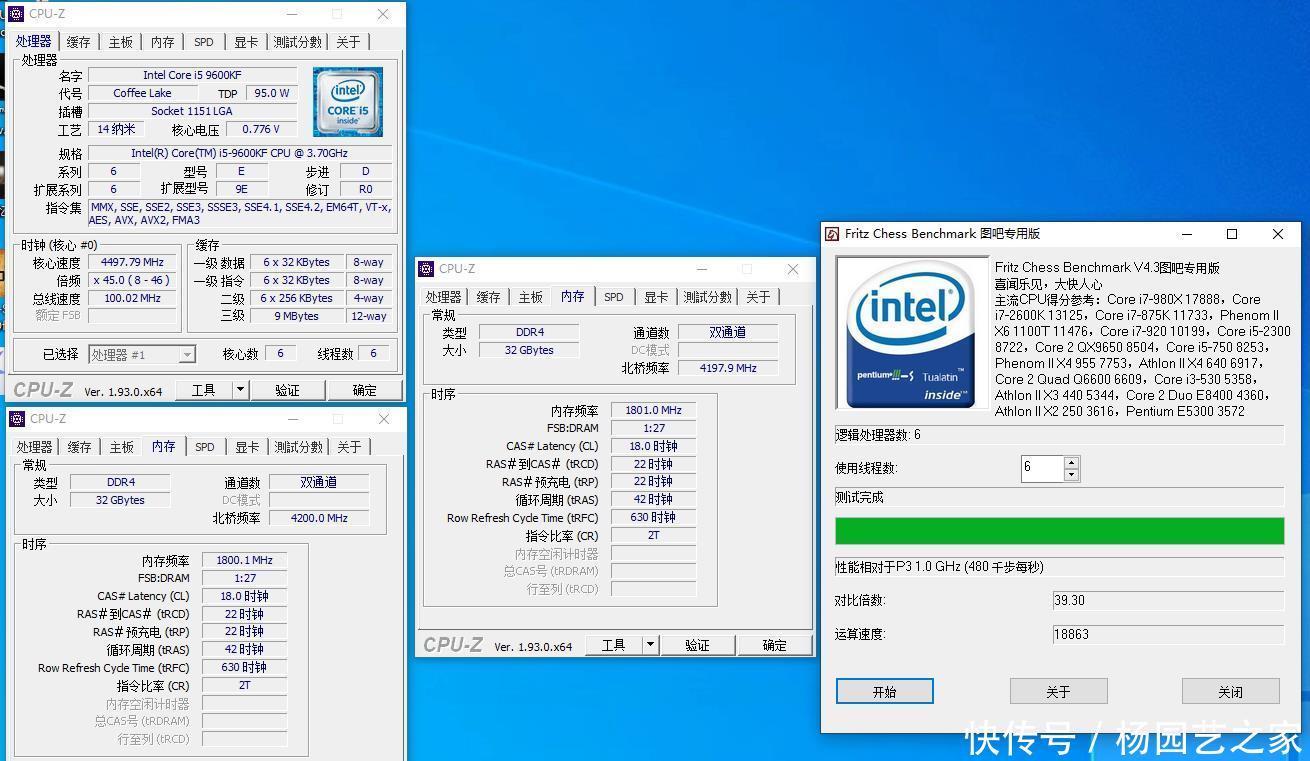The height and width of the screenshot is (761, 1310).
Task: Open 缓存 tab in the processor CPU-Z window
Action: pos(78,42)
